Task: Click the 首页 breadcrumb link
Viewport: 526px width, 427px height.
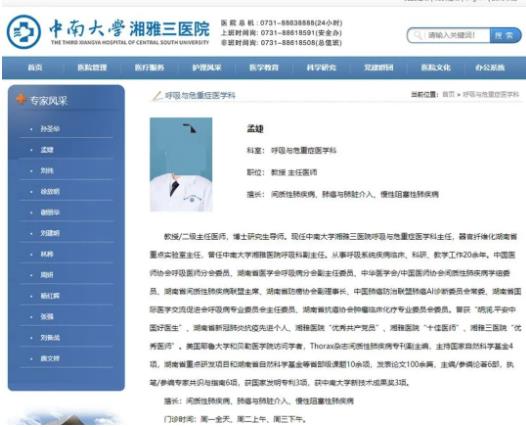Action: (448, 94)
